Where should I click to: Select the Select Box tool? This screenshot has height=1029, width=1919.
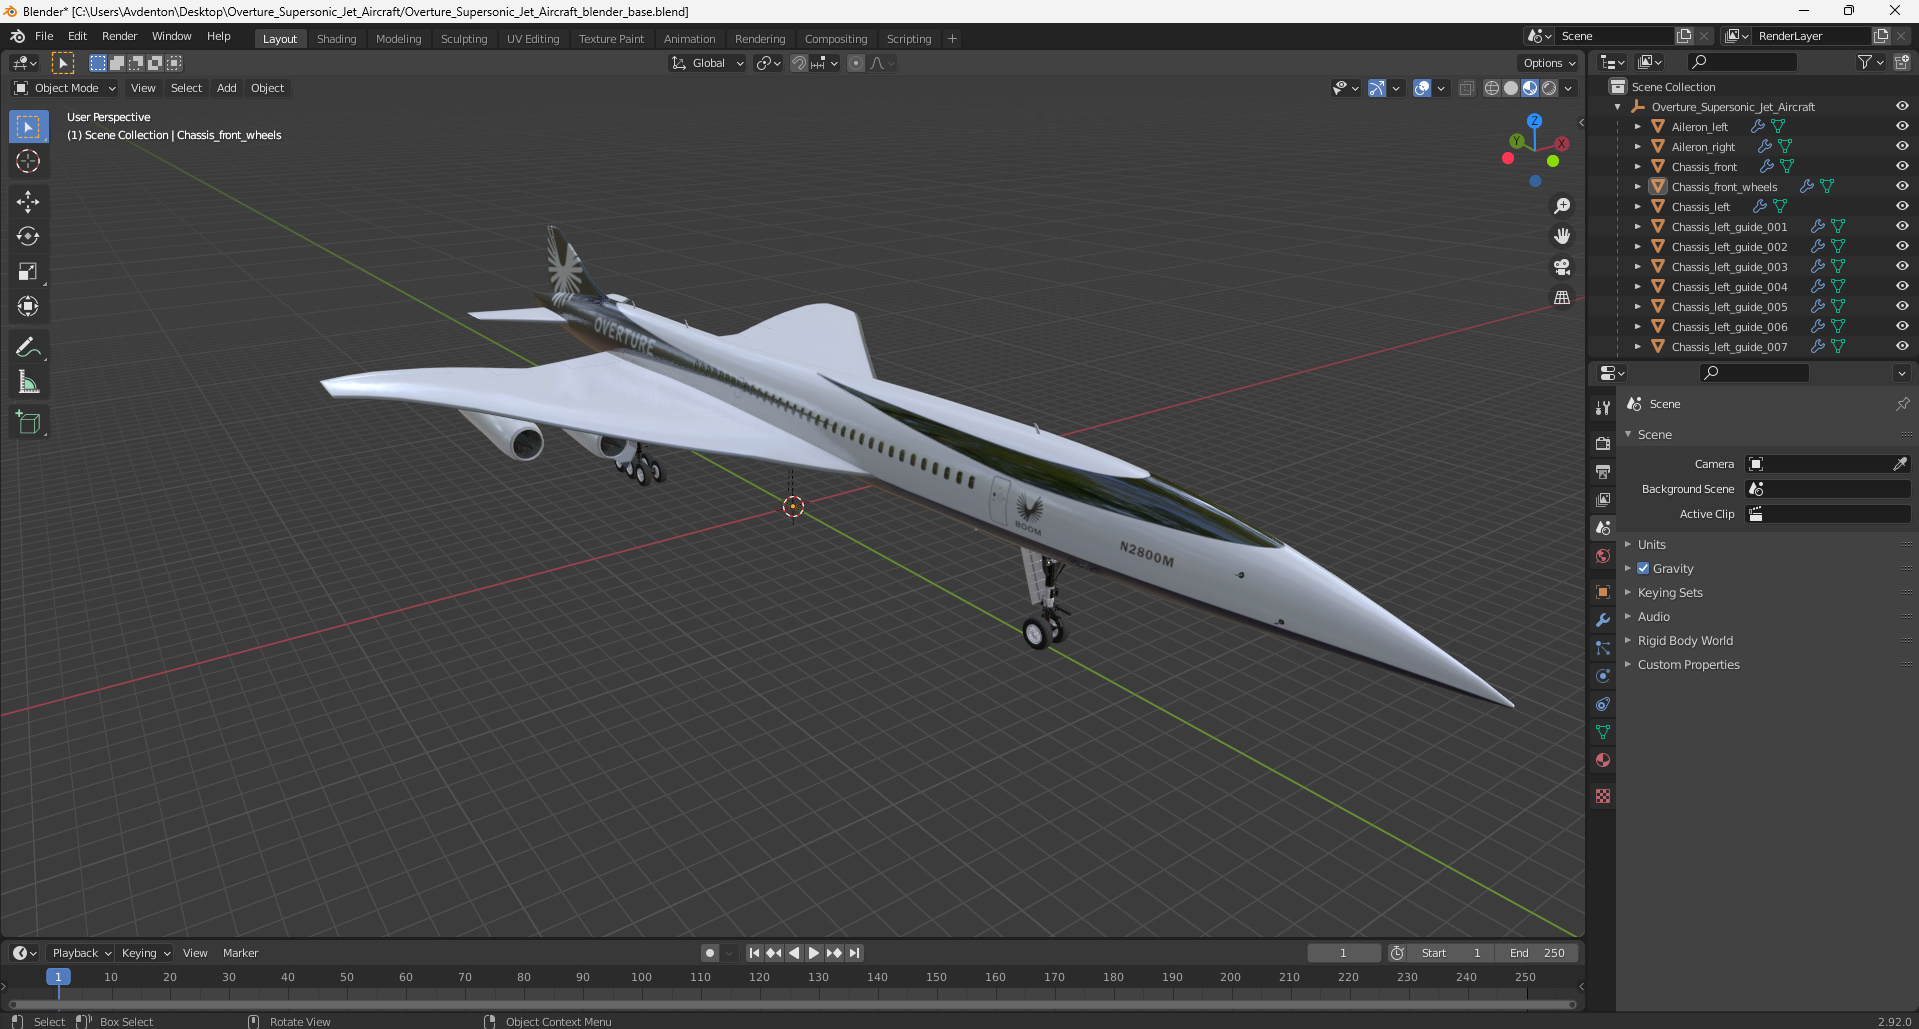28,127
